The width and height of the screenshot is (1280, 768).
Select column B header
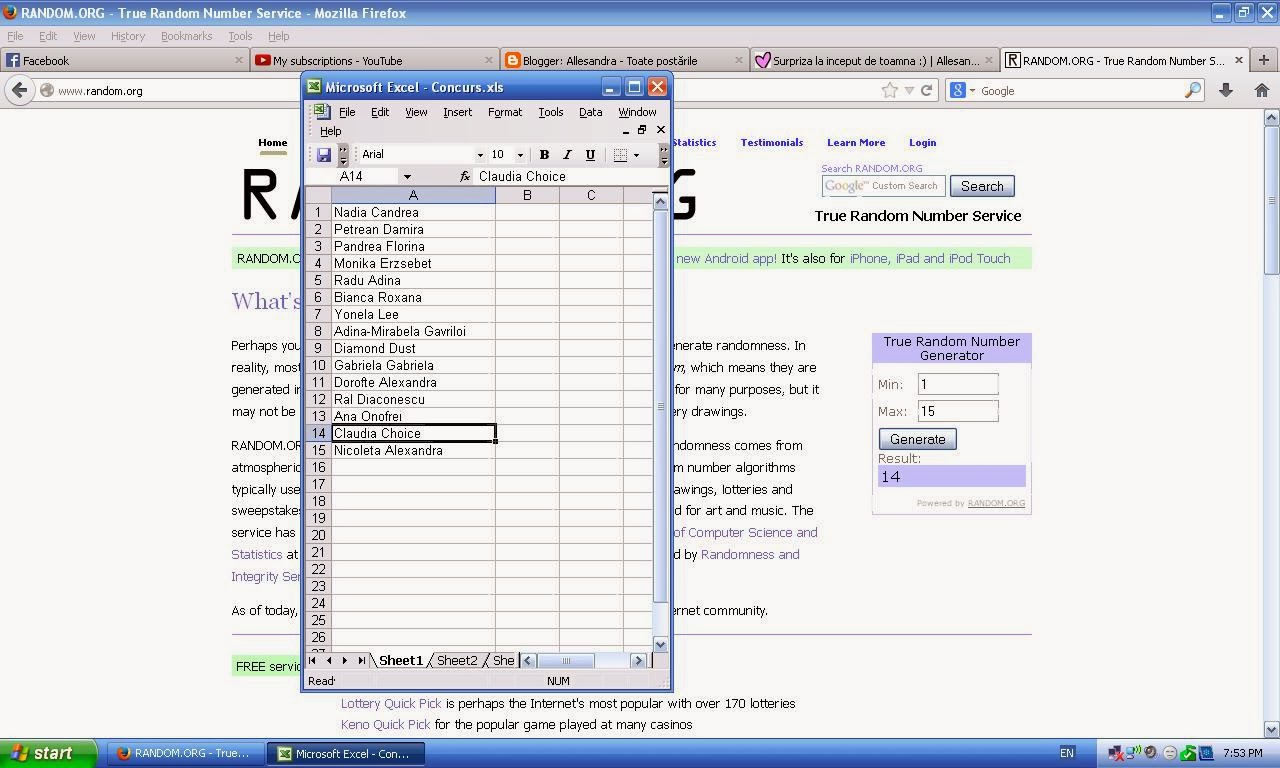527,195
